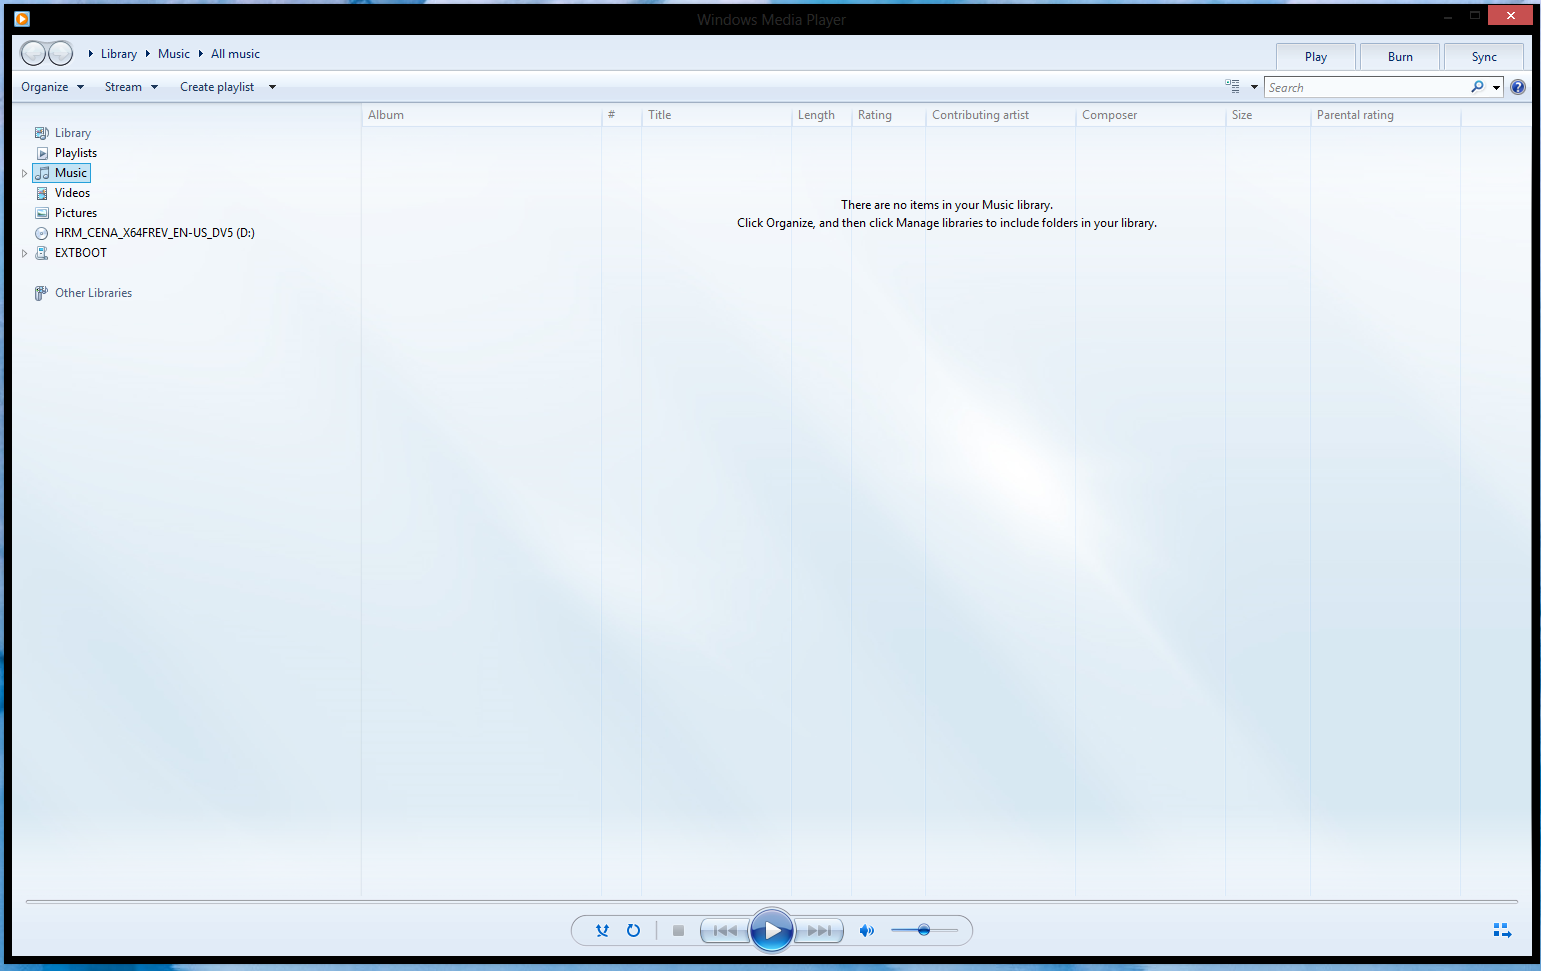
Task: Toggle shuffle mode
Action: pyautogui.click(x=602, y=930)
